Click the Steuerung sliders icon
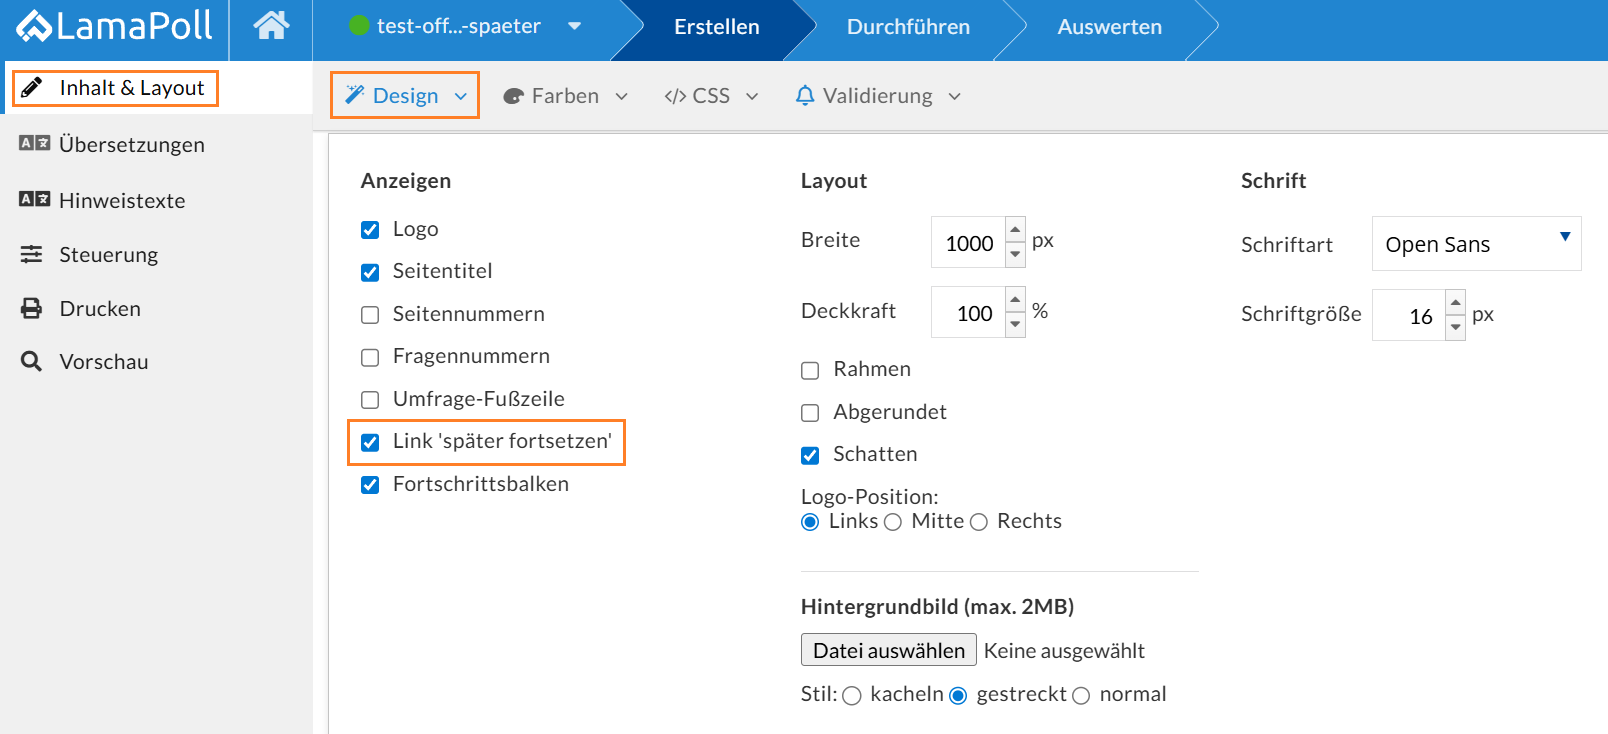The height and width of the screenshot is (734, 1608). [32, 254]
